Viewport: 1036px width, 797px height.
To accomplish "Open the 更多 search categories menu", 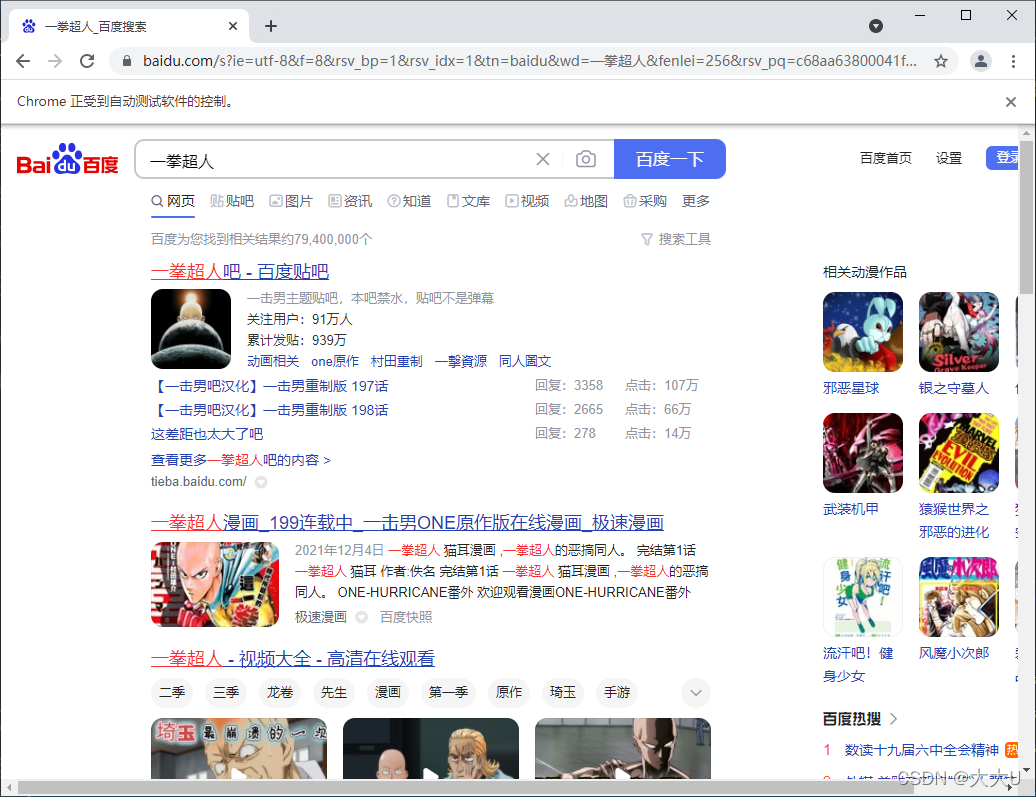I will (x=696, y=201).
